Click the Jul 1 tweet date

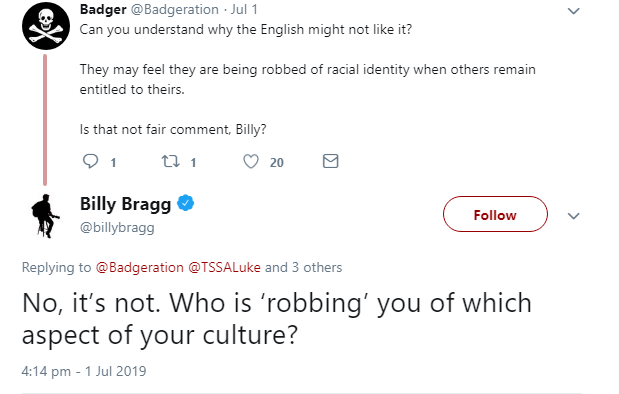[244, 9]
